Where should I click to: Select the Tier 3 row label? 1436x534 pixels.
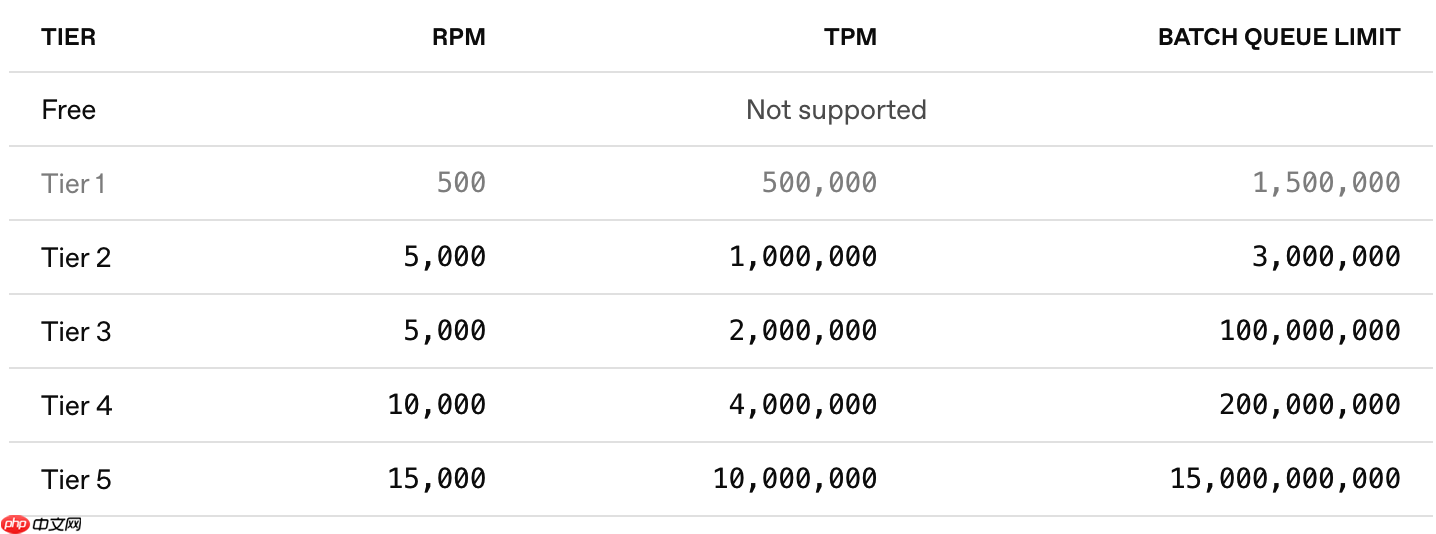[x=76, y=332]
